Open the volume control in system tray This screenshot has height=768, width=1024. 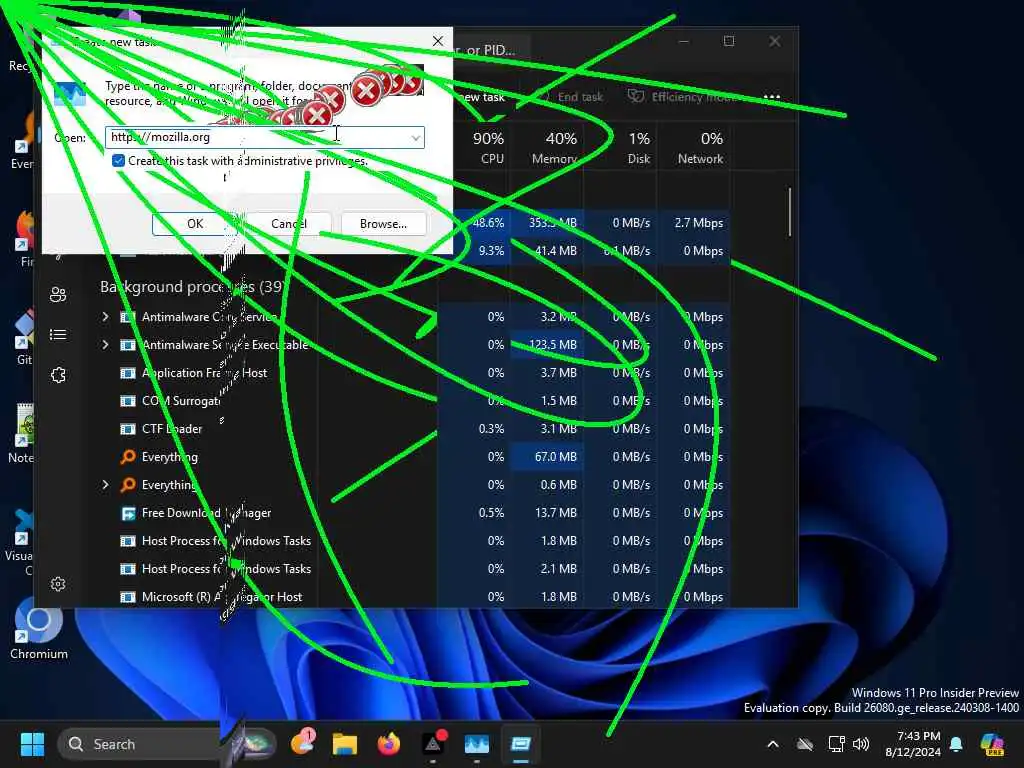point(861,744)
